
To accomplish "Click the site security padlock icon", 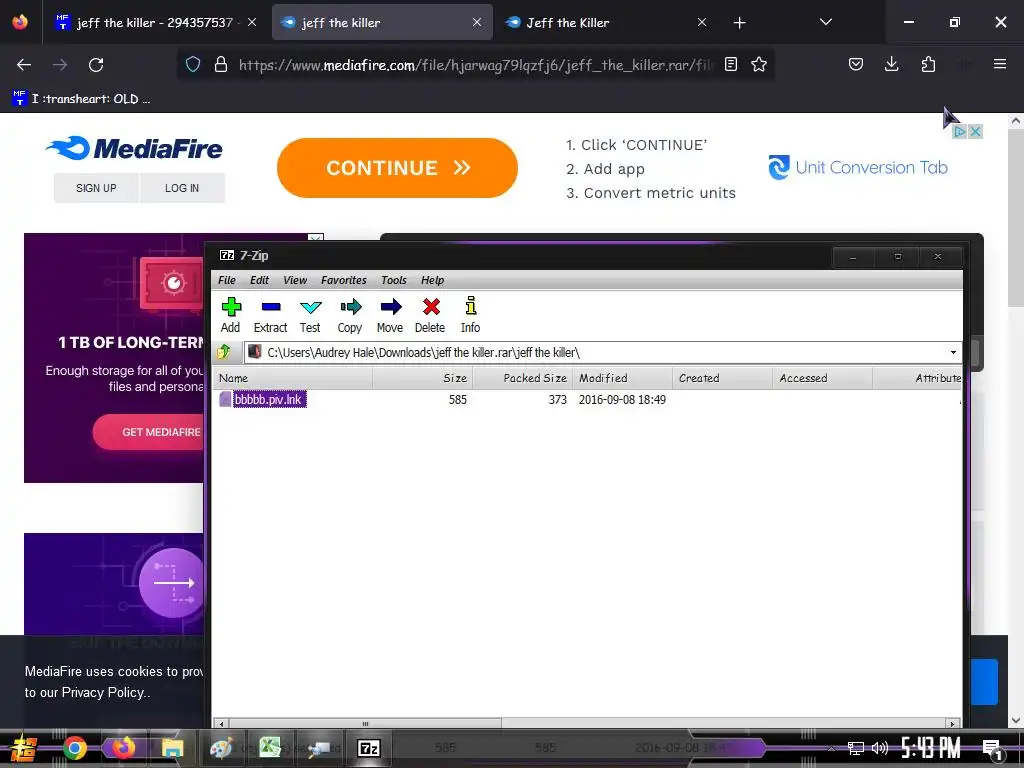I will (x=221, y=65).
